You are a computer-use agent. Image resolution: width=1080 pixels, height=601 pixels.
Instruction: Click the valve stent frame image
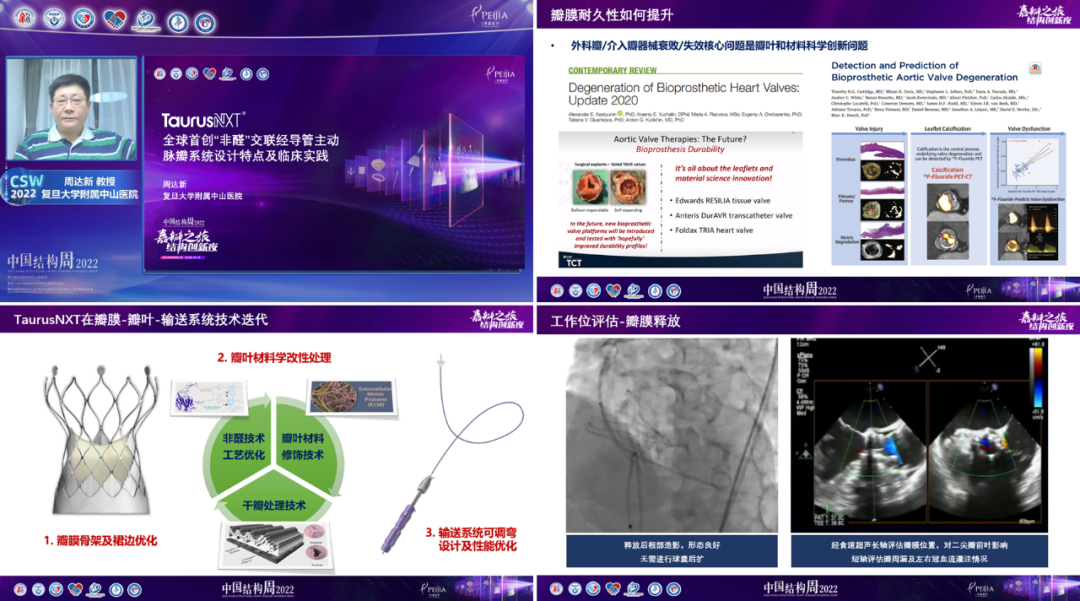[96, 441]
